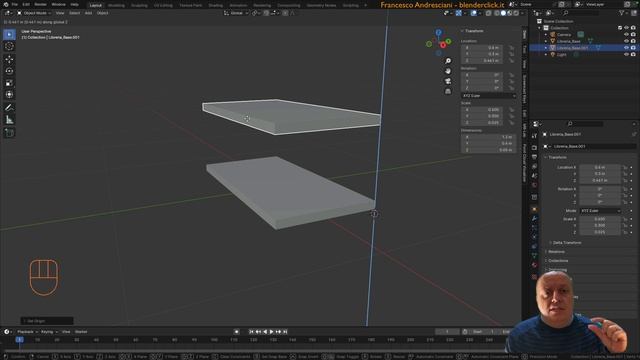Image resolution: width=640 pixels, height=360 pixels.
Task: Select the Annotate pencil tool
Action: coord(9,108)
